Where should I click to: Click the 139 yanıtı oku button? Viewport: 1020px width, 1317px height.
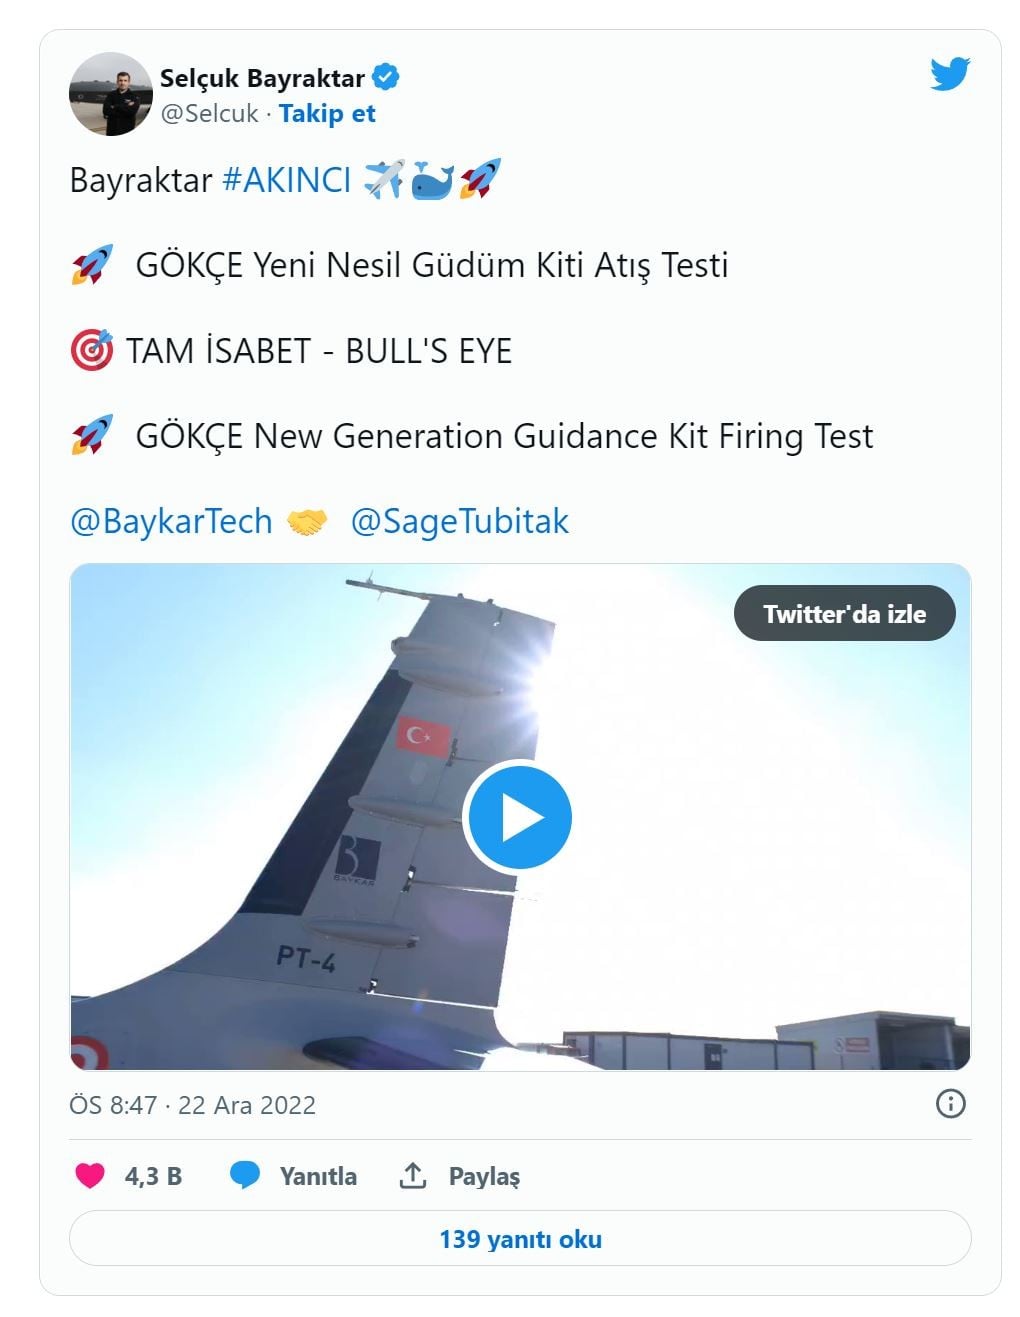pyautogui.click(x=520, y=1239)
